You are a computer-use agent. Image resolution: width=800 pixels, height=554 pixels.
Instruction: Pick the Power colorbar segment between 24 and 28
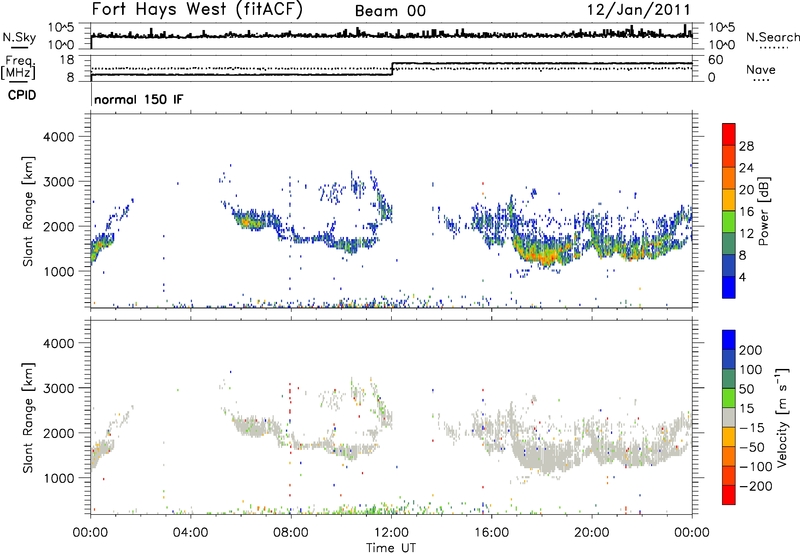click(729, 157)
